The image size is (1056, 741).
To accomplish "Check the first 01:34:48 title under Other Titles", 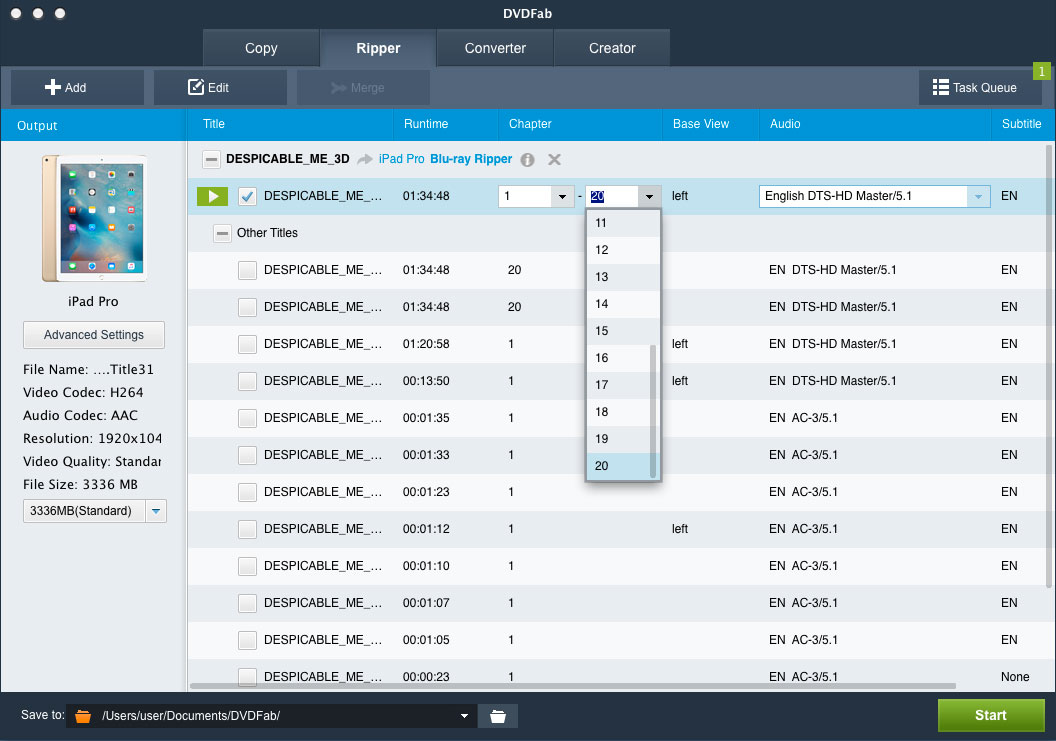I will pos(247,270).
